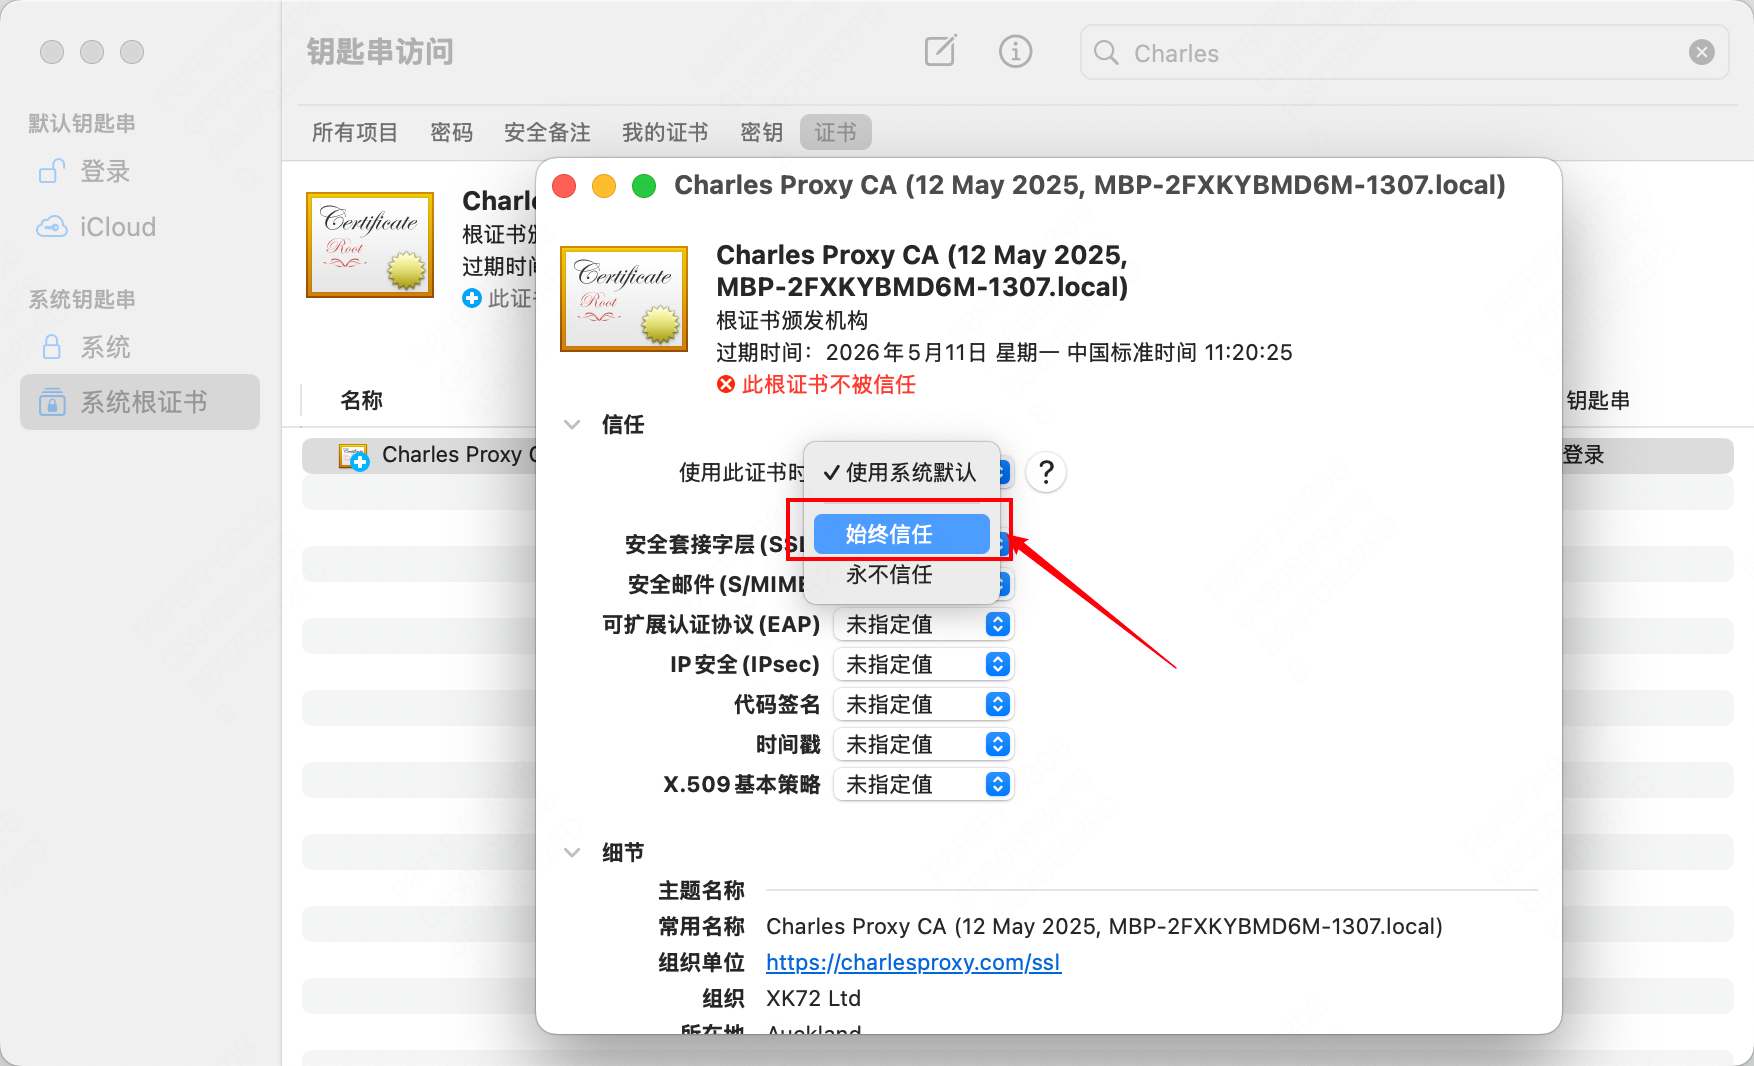Viewport: 1754px width, 1066px height.
Task: Switch to 我的证书 tab
Action: click(x=665, y=132)
